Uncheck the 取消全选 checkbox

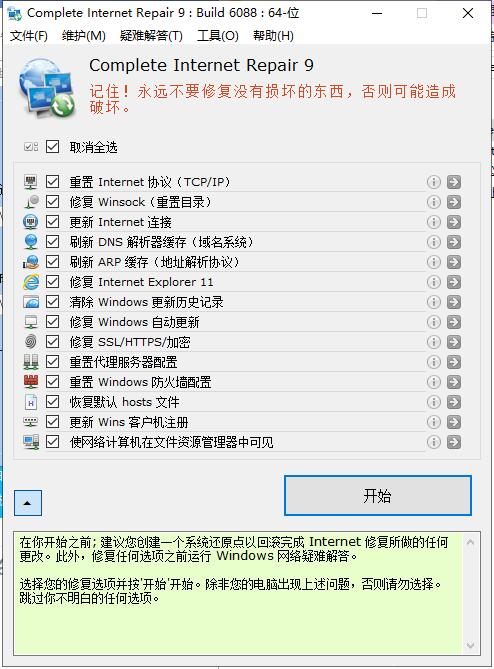coord(52,147)
